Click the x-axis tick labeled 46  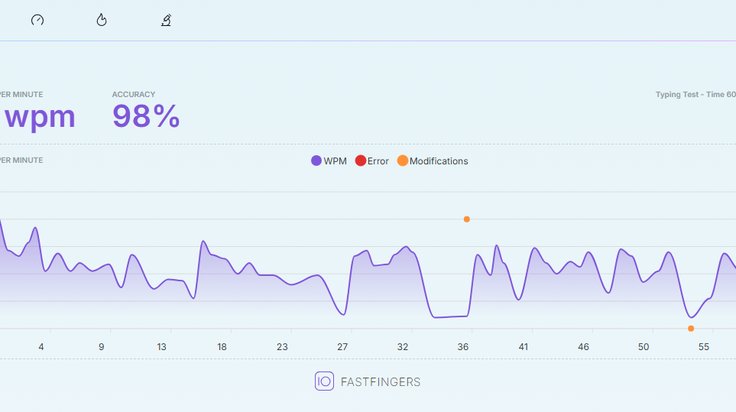coord(583,347)
